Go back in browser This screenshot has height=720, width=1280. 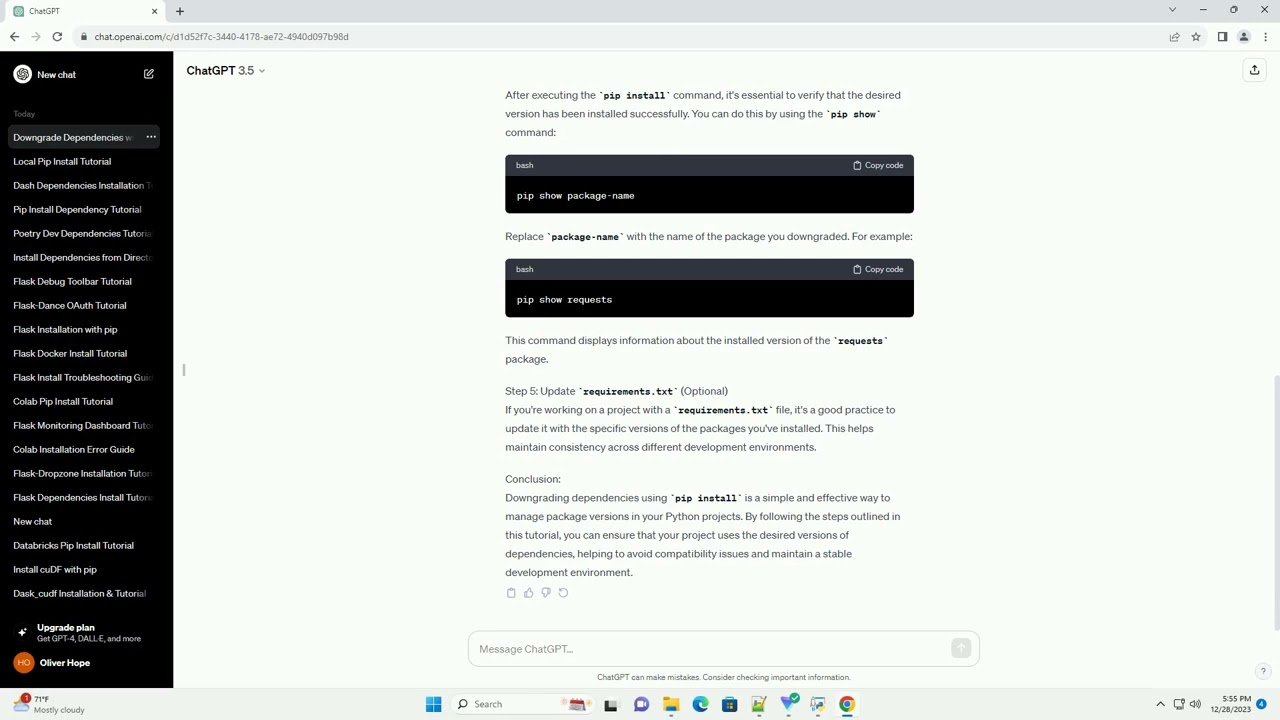tap(14, 37)
